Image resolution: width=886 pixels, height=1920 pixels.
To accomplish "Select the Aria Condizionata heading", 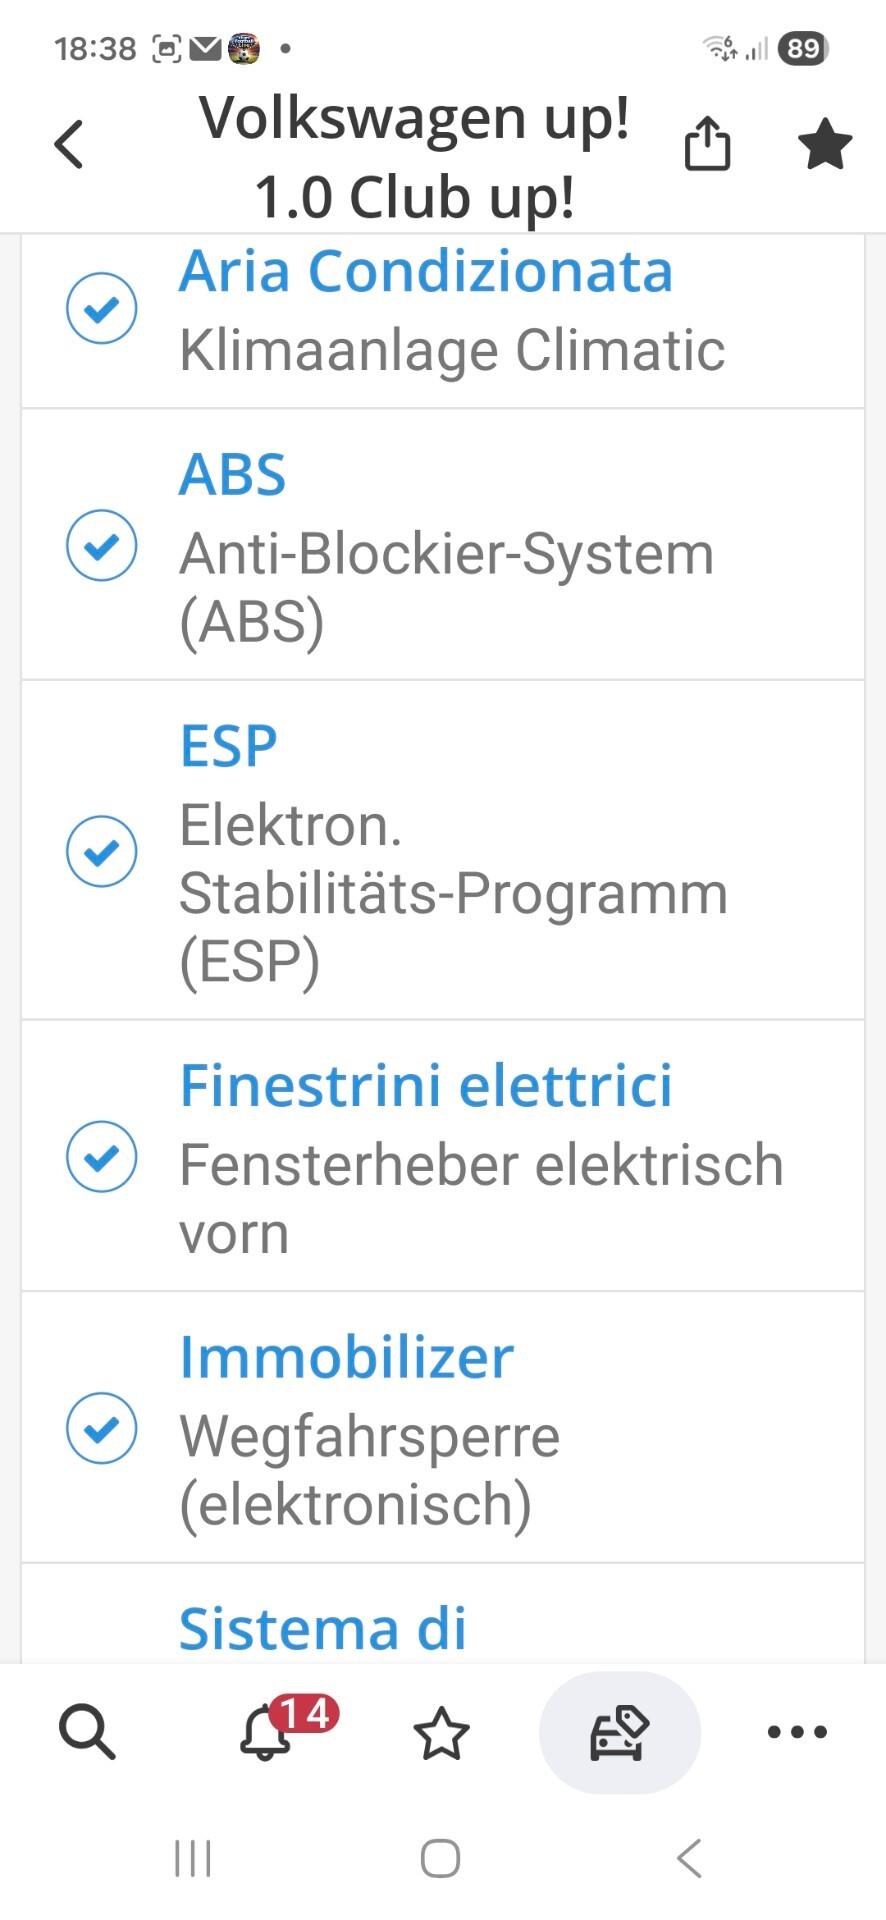I will (426, 271).
